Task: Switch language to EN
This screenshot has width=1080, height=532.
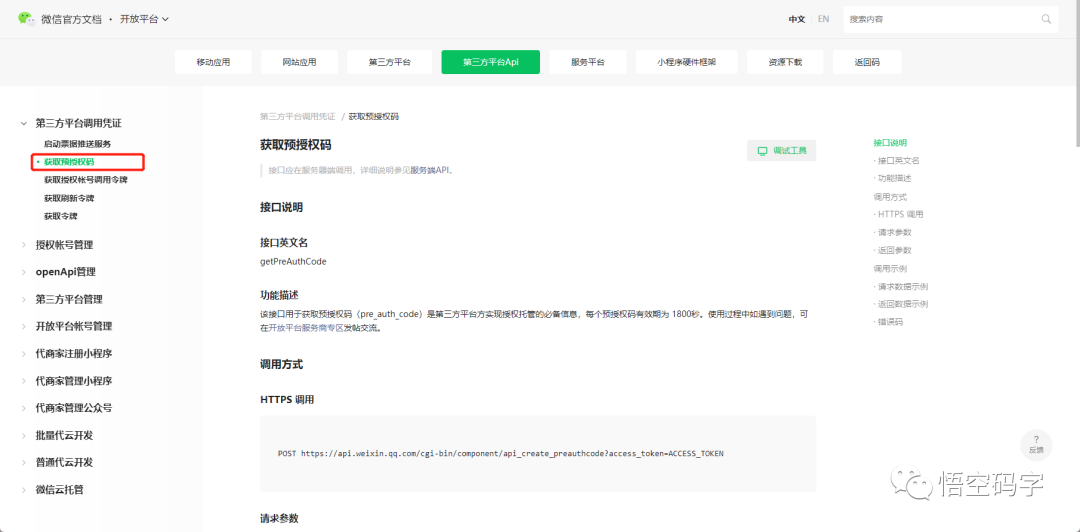Action: coord(823,19)
